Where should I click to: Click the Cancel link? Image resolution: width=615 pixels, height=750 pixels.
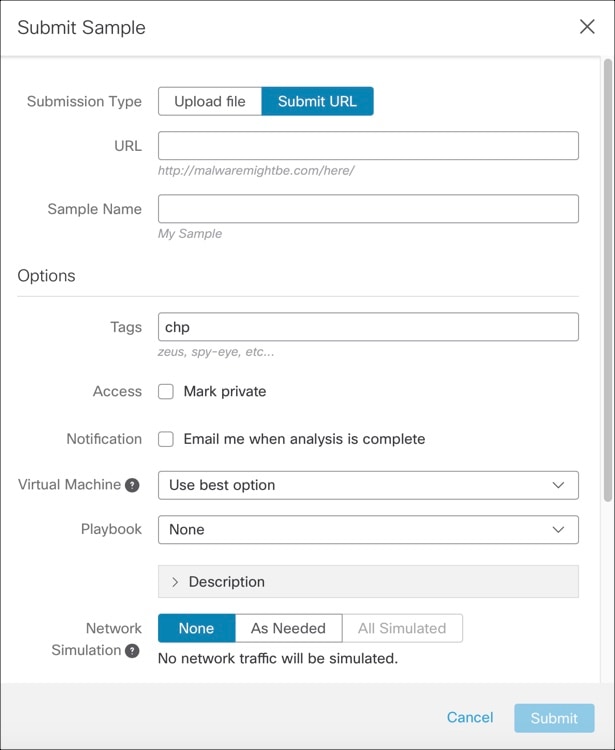(x=470, y=717)
